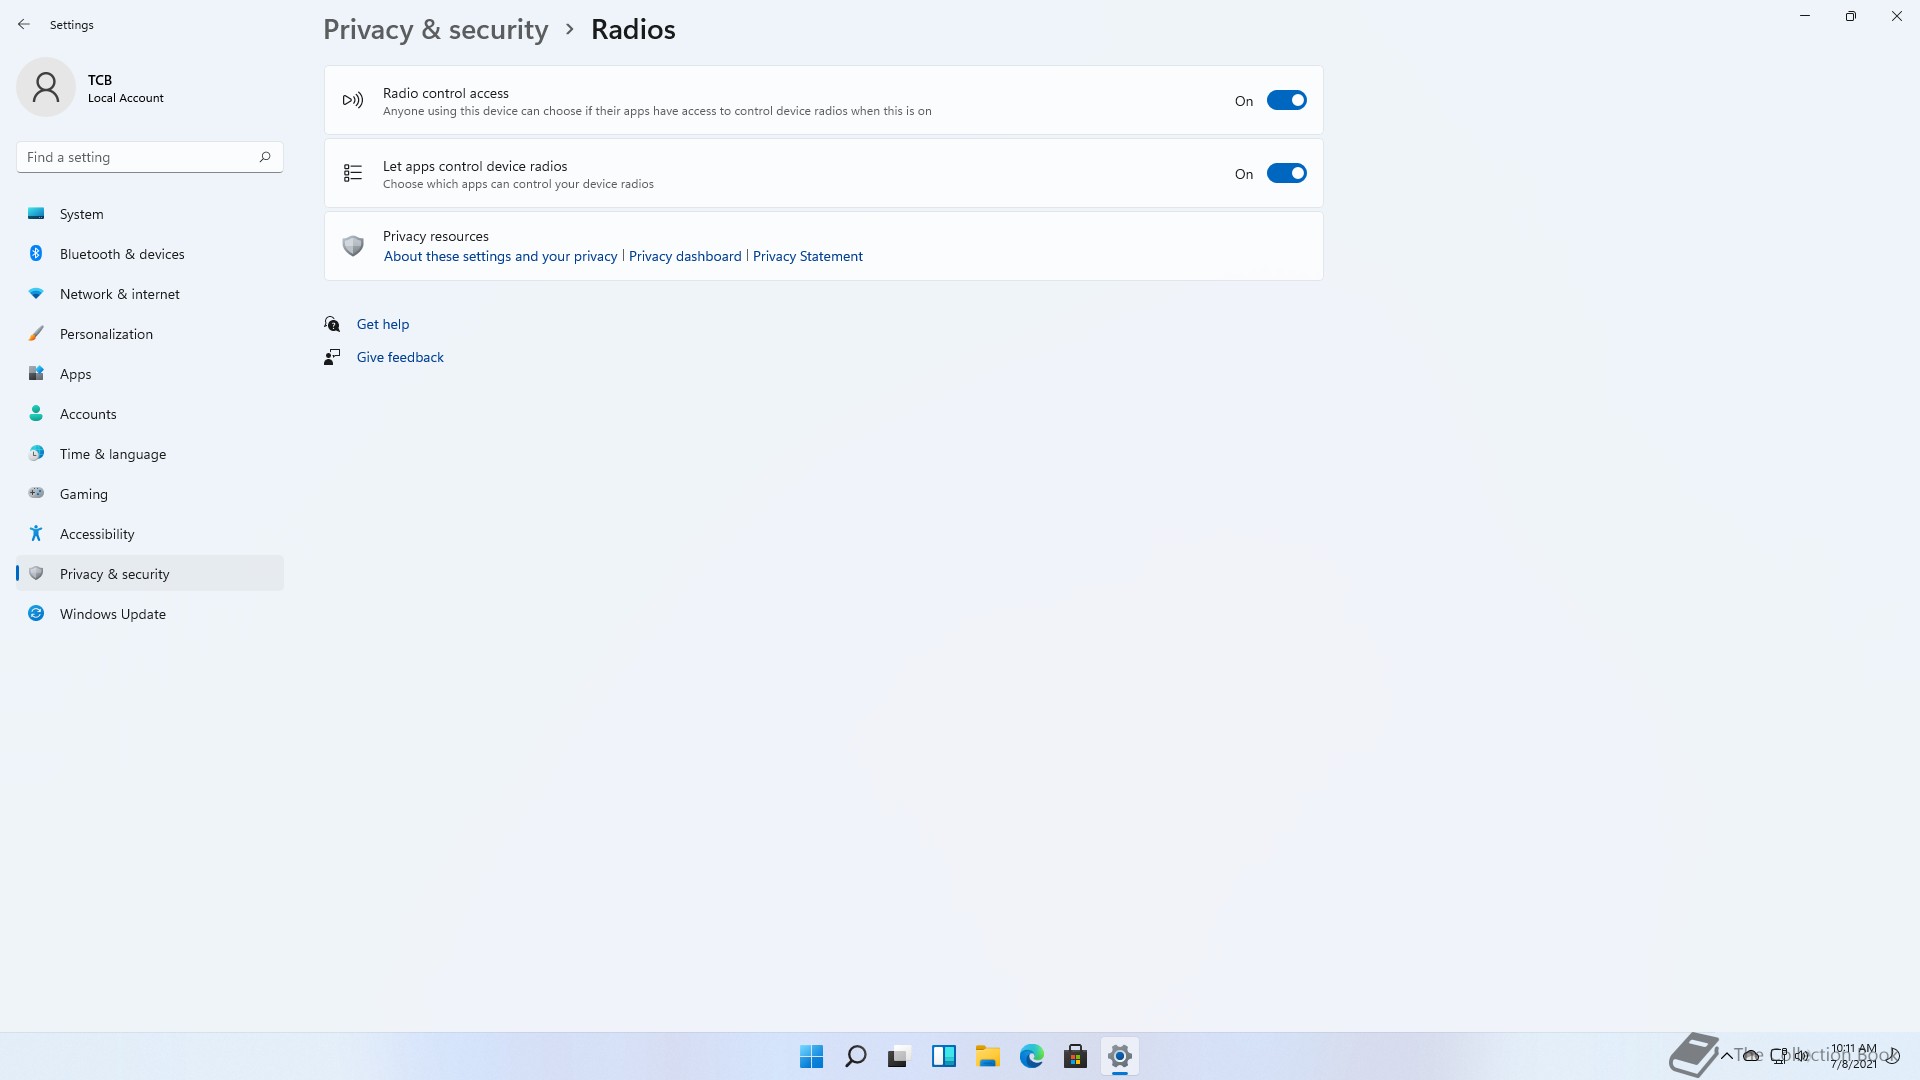This screenshot has width=1920, height=1080.
Task: Click the Settings gear in taskbar
Action: click(x=1120, y=1056)
